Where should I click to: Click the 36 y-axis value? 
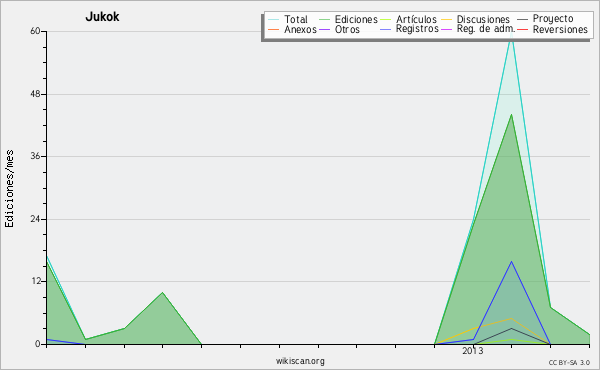click(x=35, y=156)
